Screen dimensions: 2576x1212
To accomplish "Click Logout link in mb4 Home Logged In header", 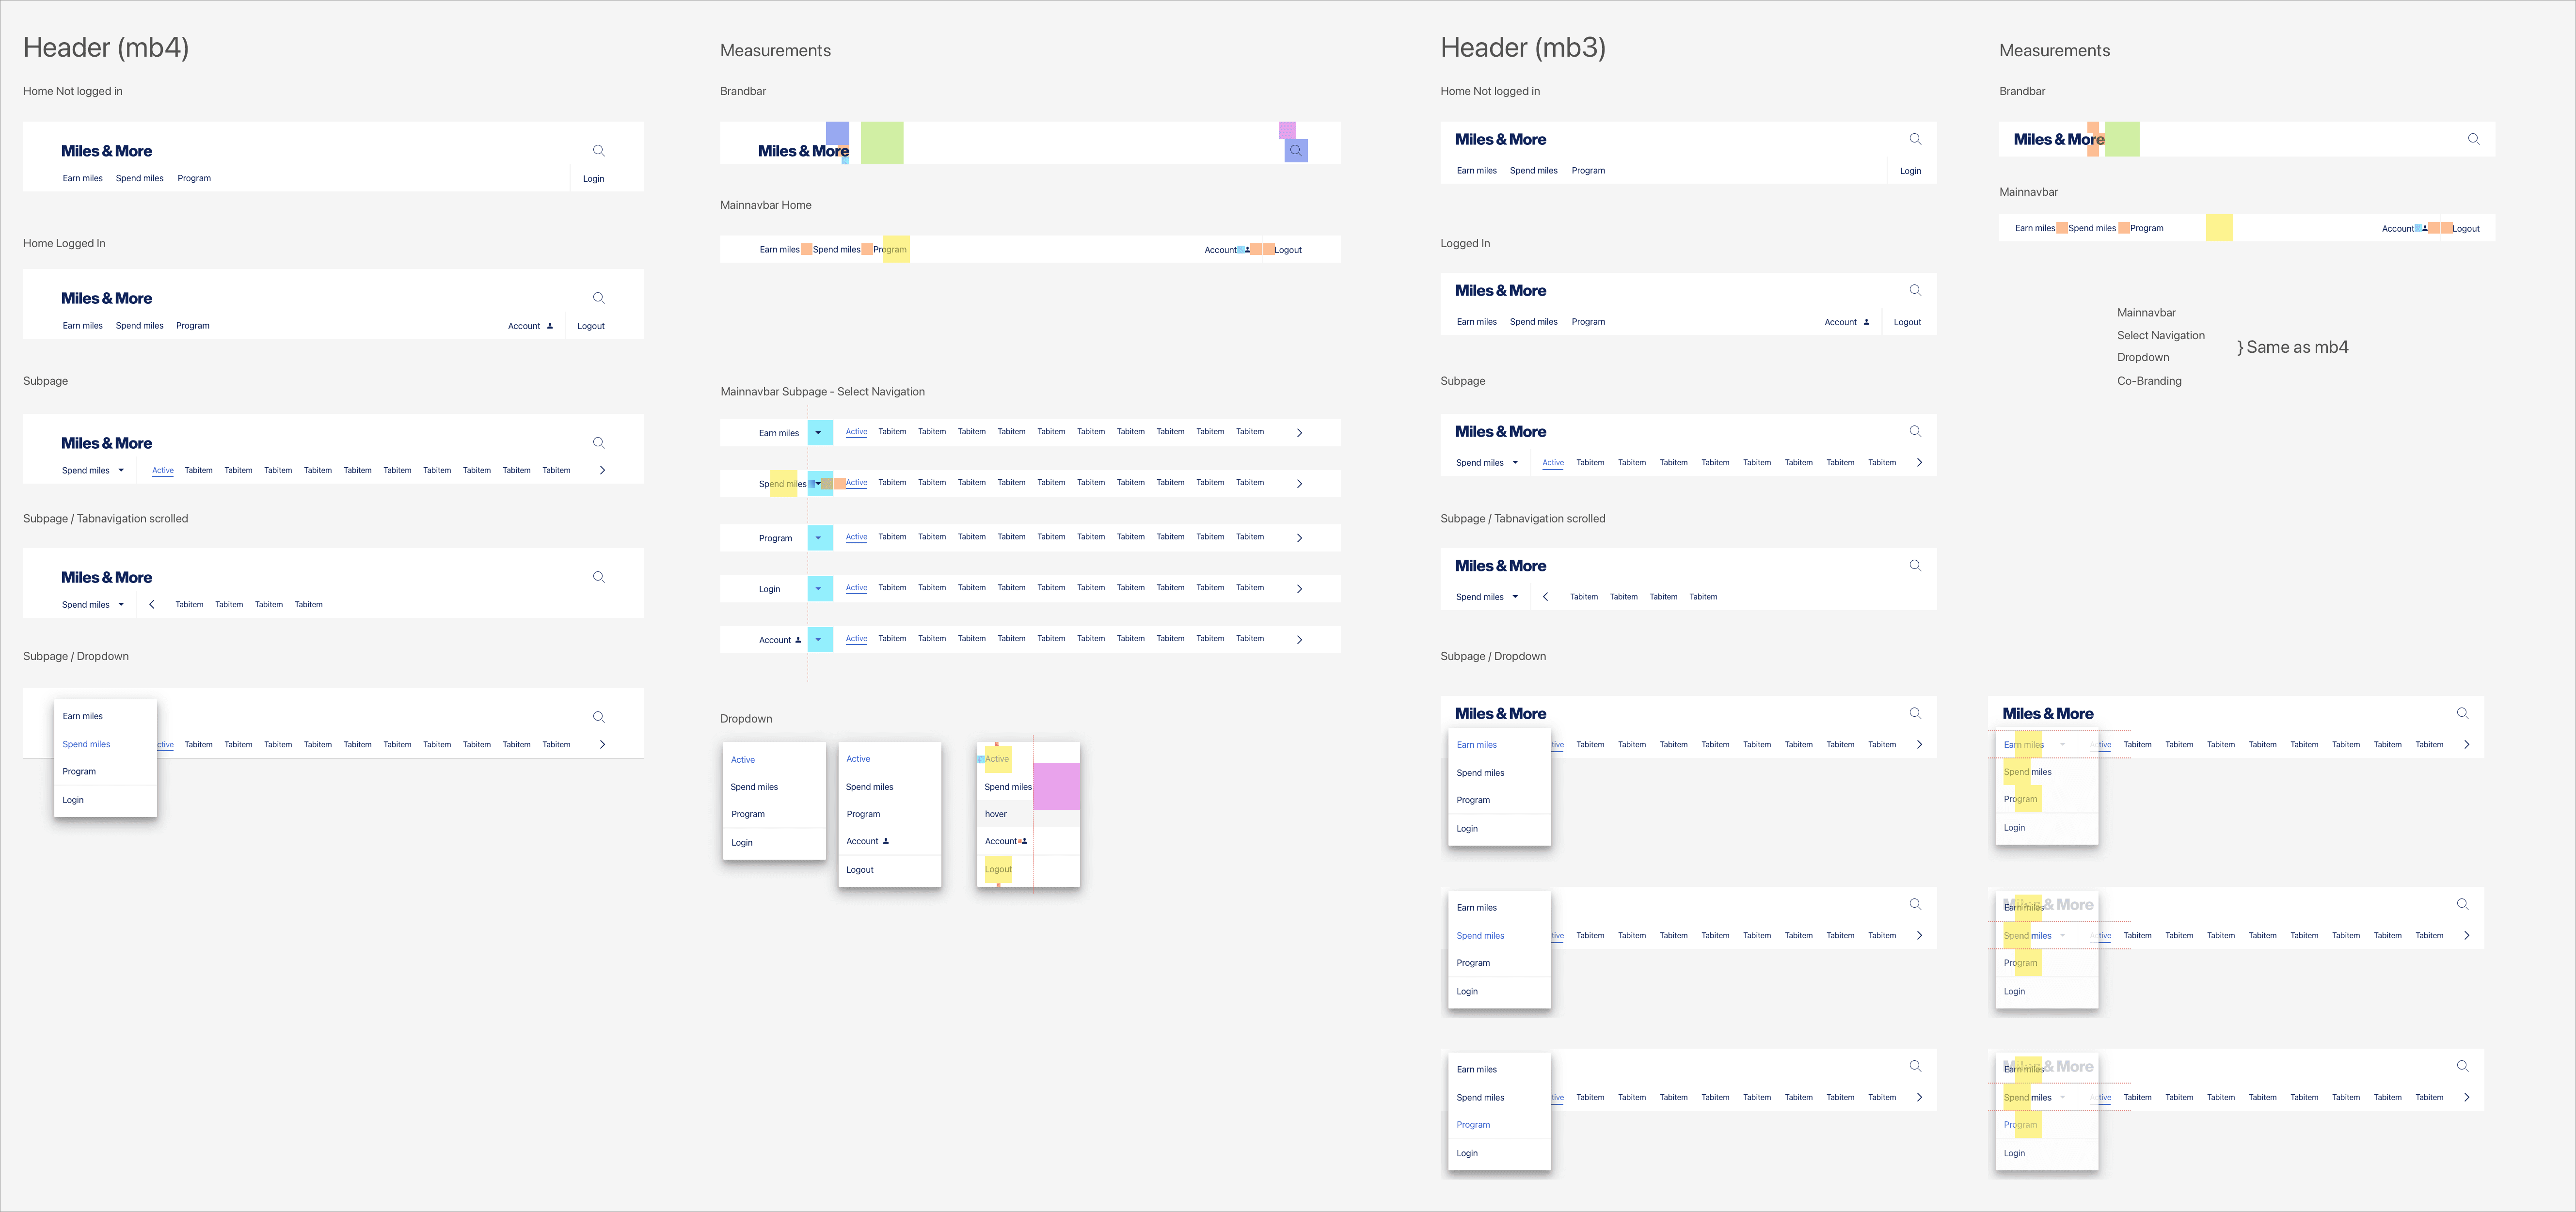I will [x=590, y=326].
